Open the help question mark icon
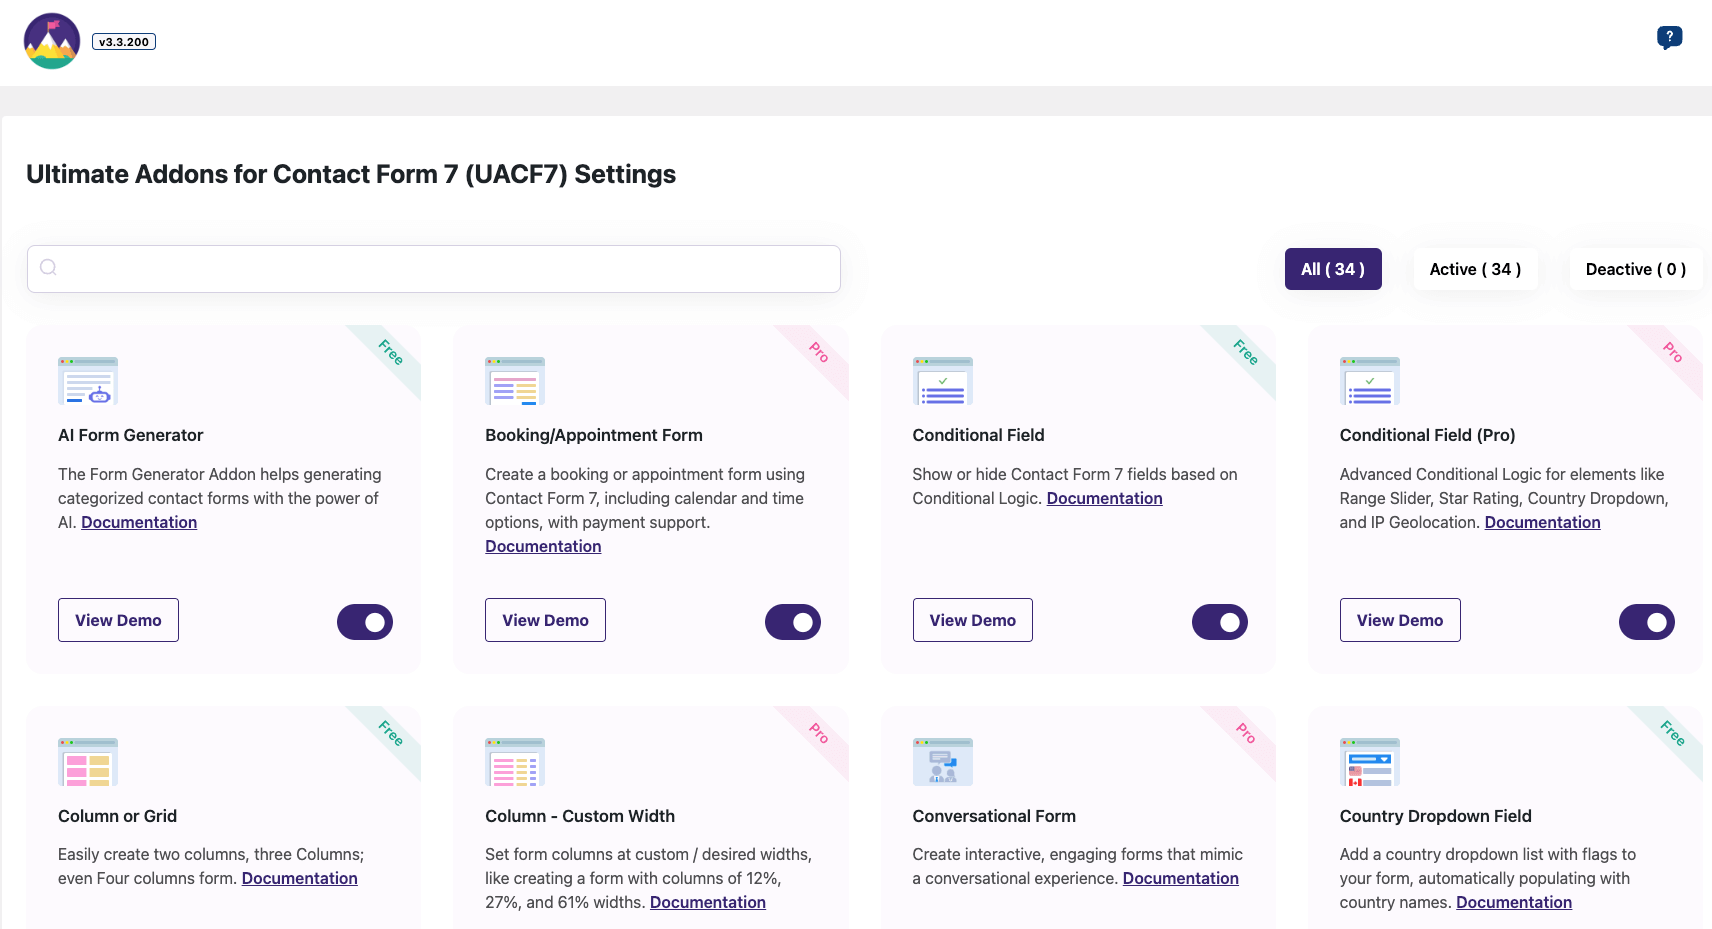Screen dimensions: 1712x929 click(1667, 36)
